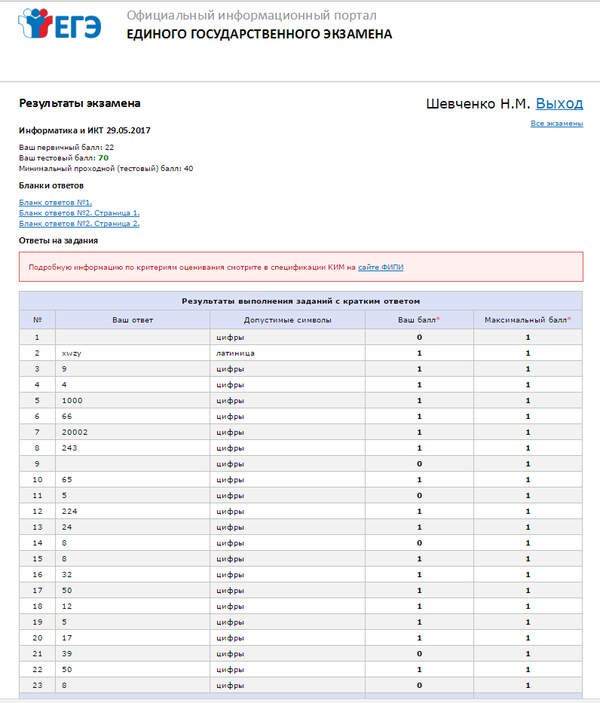Image resolution: width=600 pixels, height=703 pixels.
Task: Click answer 39 in row 21
Action: point(67,654)
